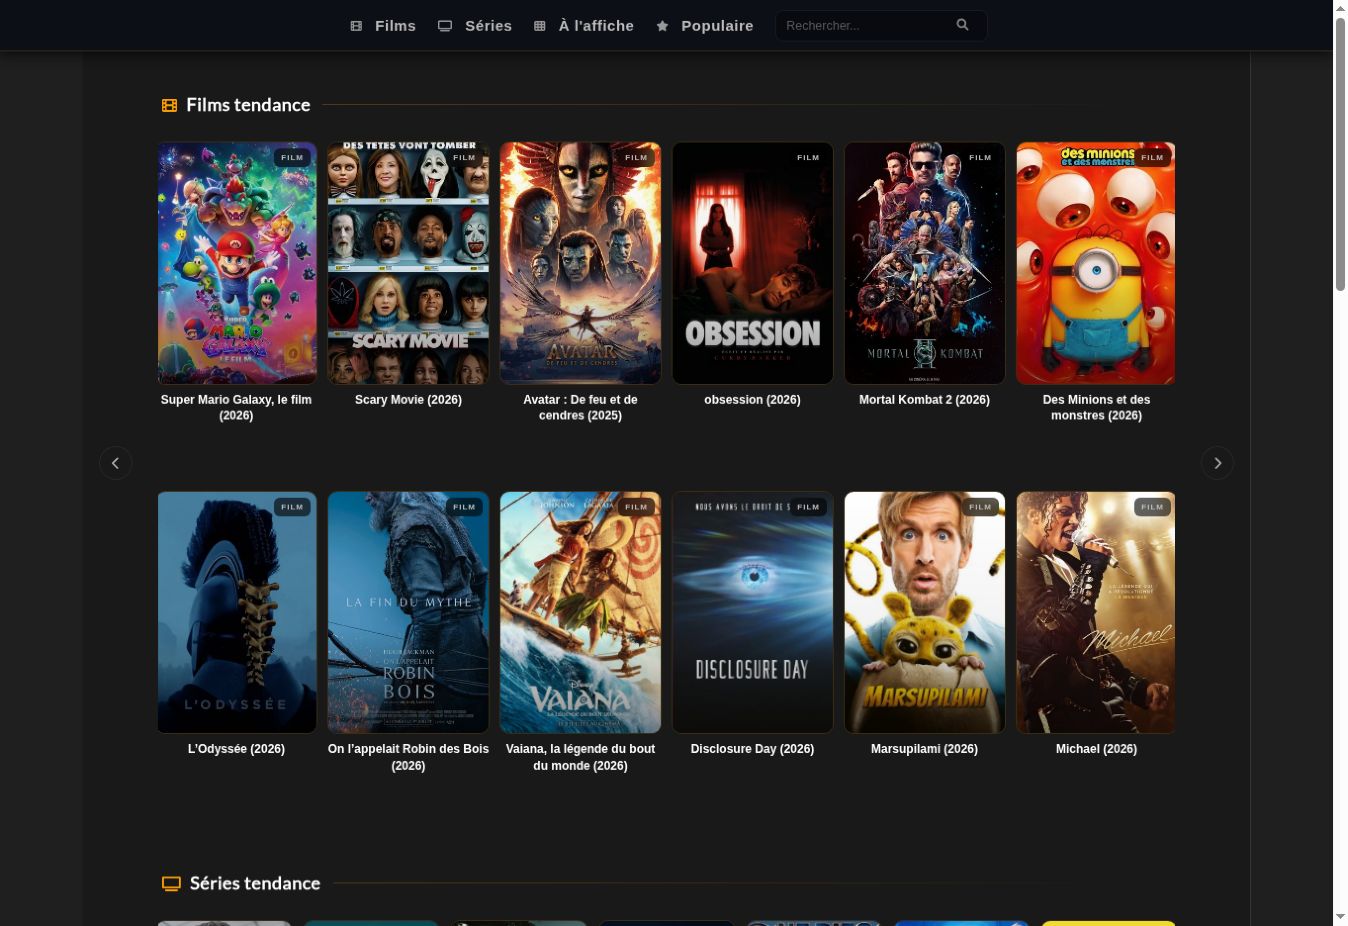Click the title "Mortal Kombat 2 (2026)"
Image resolution: width=1348 pixels, height=926 pixels.
925,400
